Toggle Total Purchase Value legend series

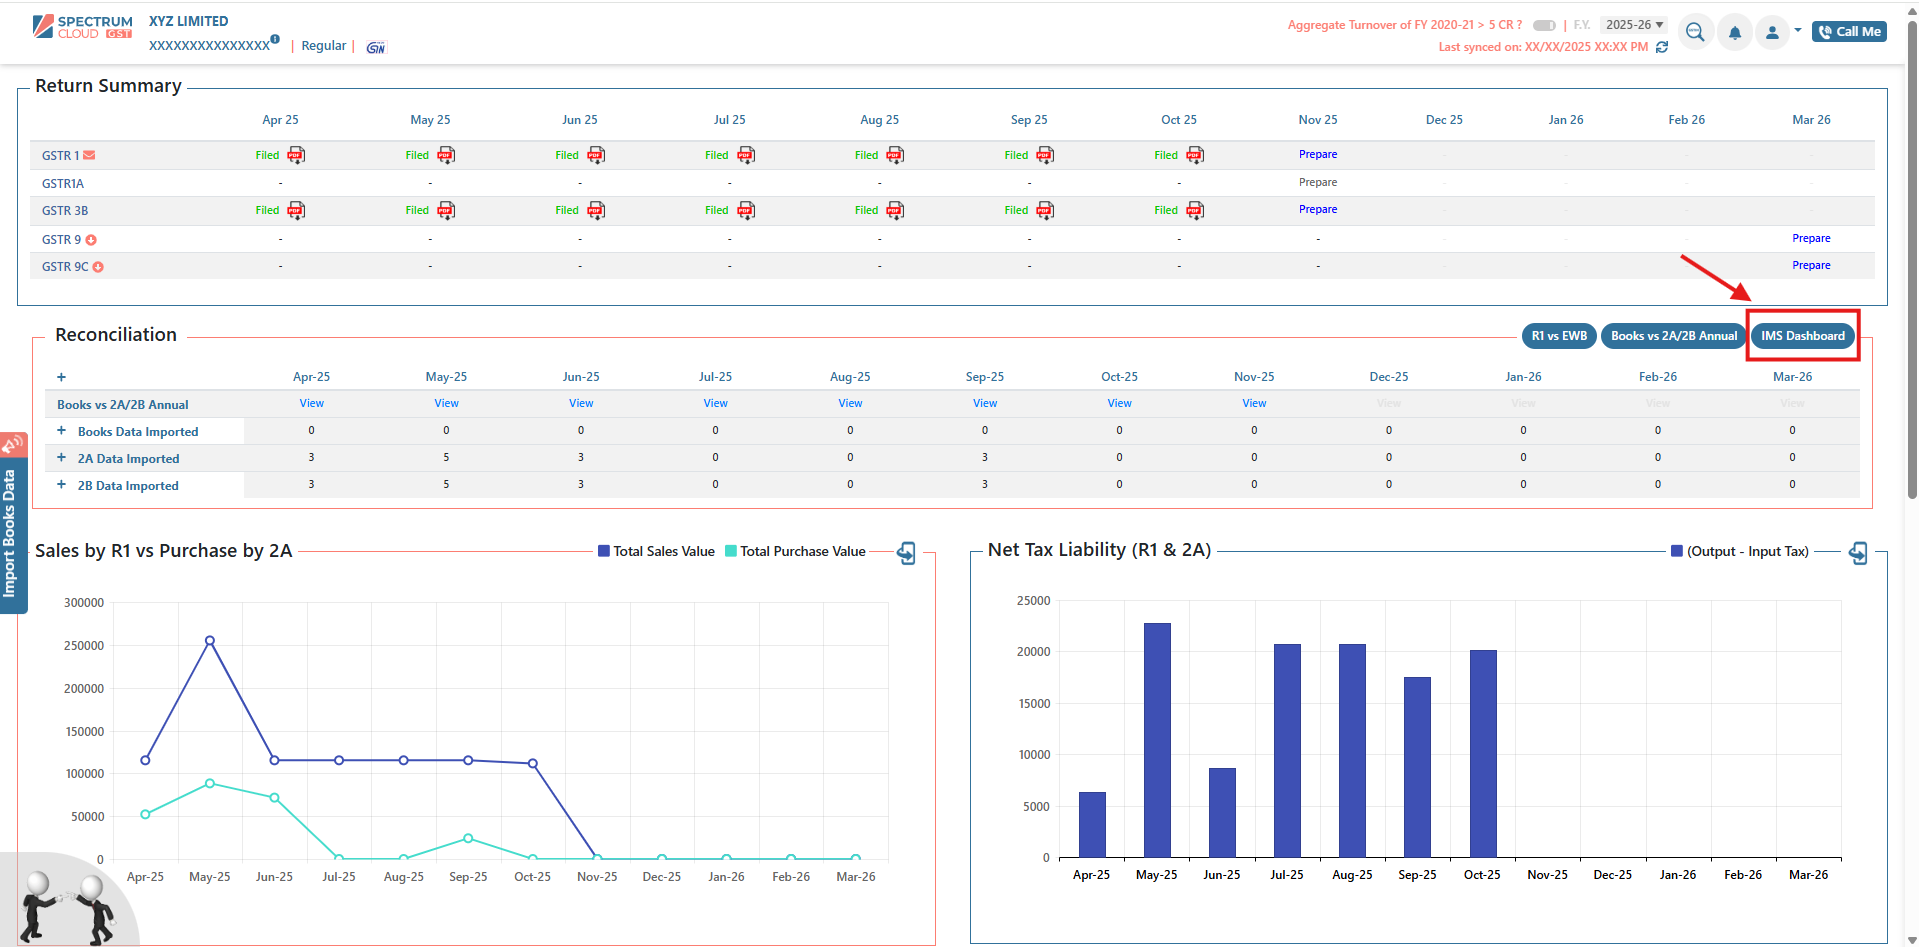click(795, 551)
